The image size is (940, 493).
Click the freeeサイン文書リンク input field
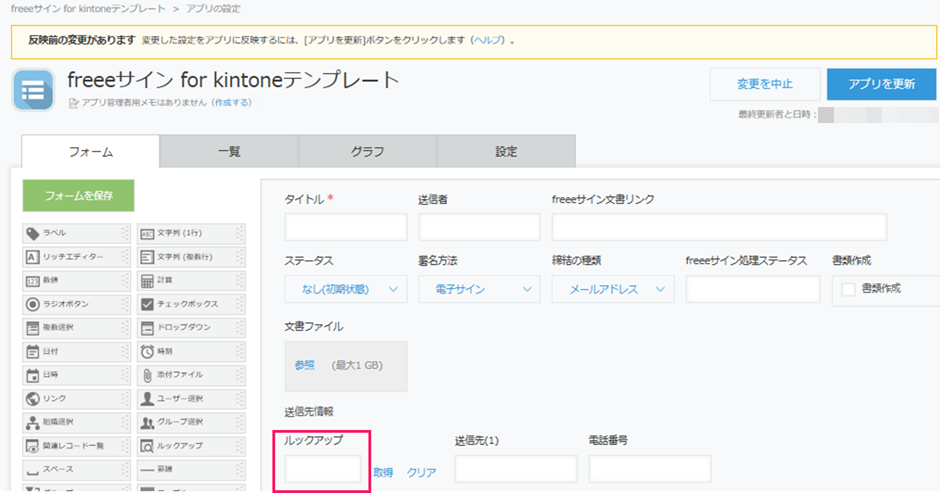[719, 227]
